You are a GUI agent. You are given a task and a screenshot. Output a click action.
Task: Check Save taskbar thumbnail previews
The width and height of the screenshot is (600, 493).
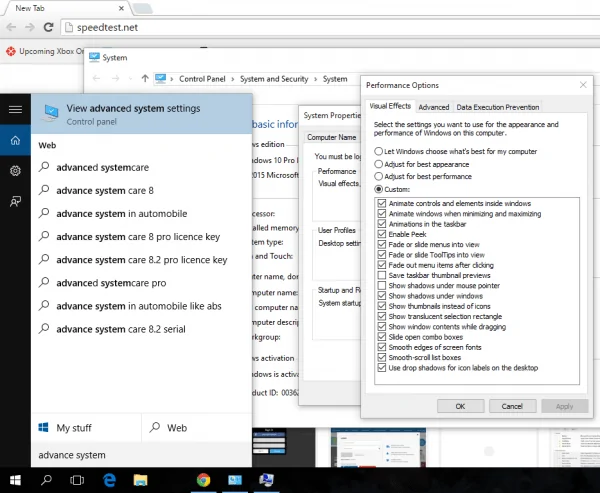click(382, 275)
